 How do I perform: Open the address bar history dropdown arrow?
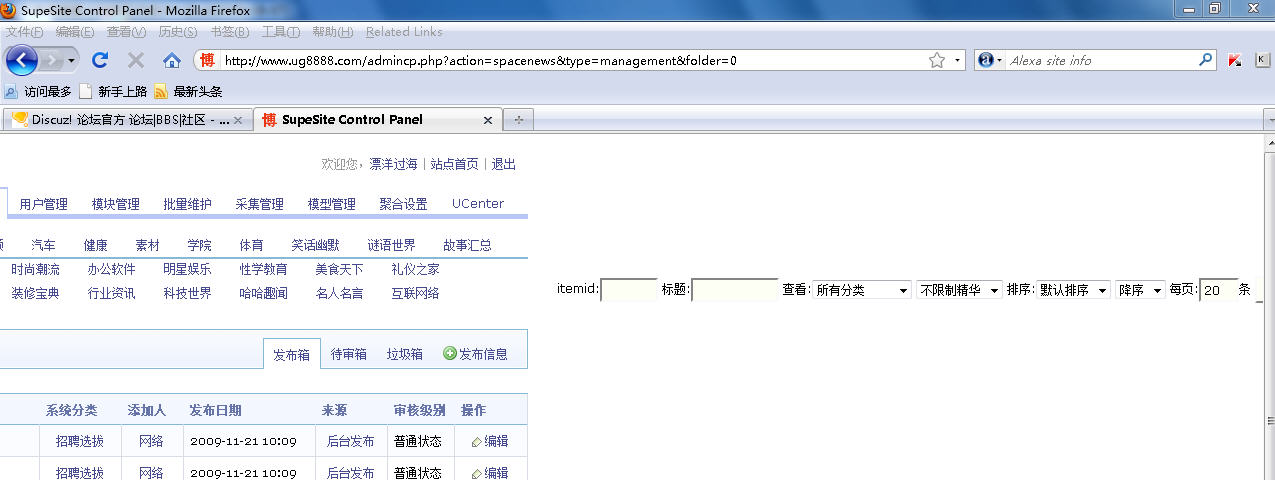tap(957, 60)
